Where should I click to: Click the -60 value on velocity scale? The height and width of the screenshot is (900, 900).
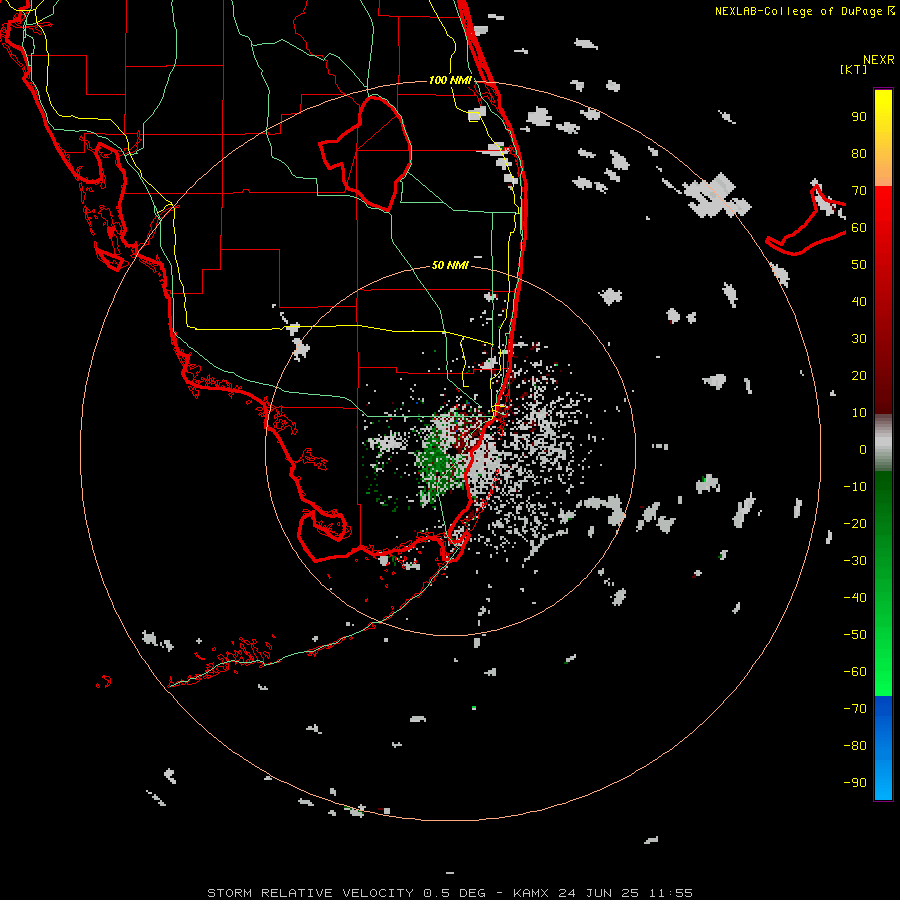855,672
